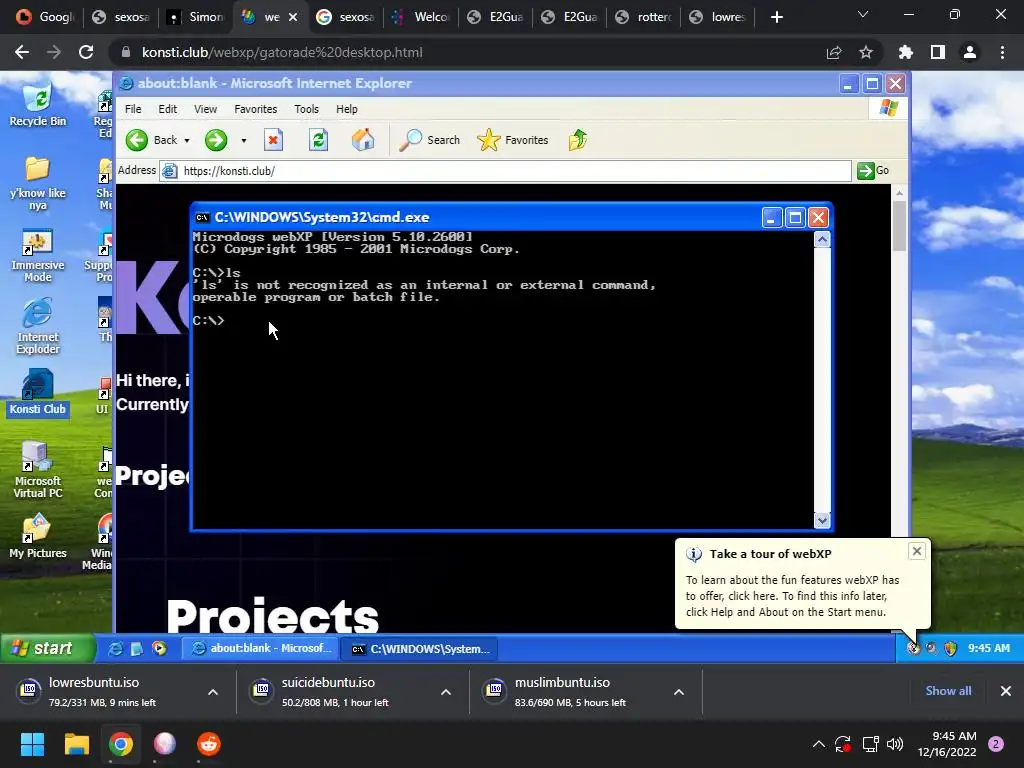Open the Favorites menu in menu bar
Image resolution: width=1024 pixels, height=768 pixels.
(255, 109)
